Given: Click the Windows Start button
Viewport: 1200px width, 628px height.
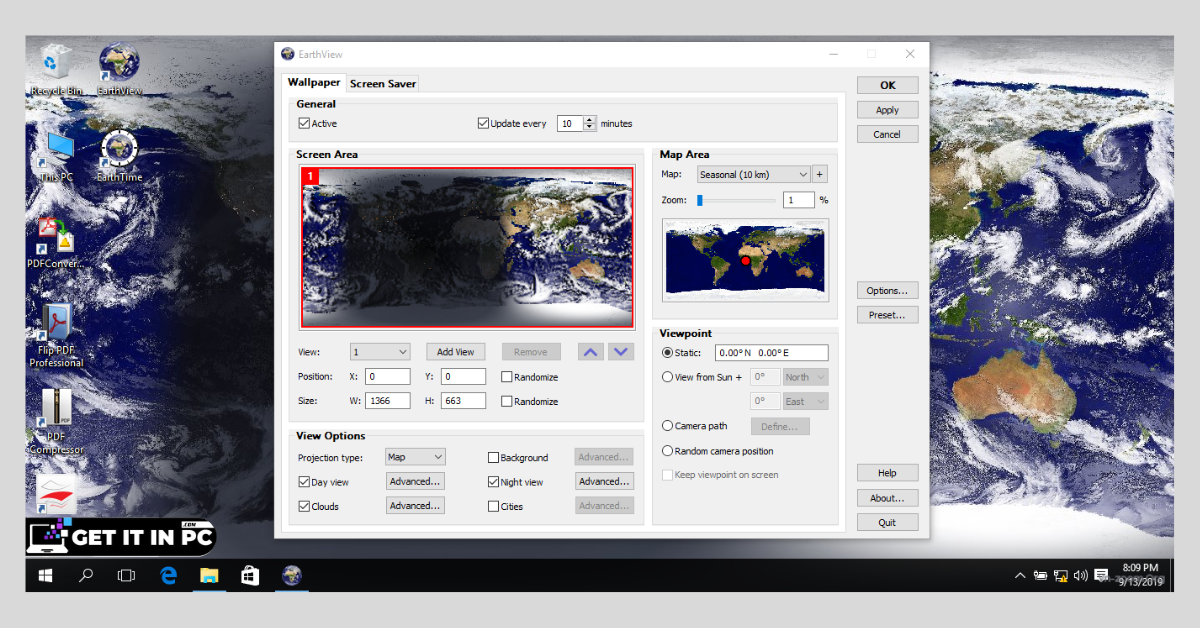Looking at the screenshot, I should point(45,575).
